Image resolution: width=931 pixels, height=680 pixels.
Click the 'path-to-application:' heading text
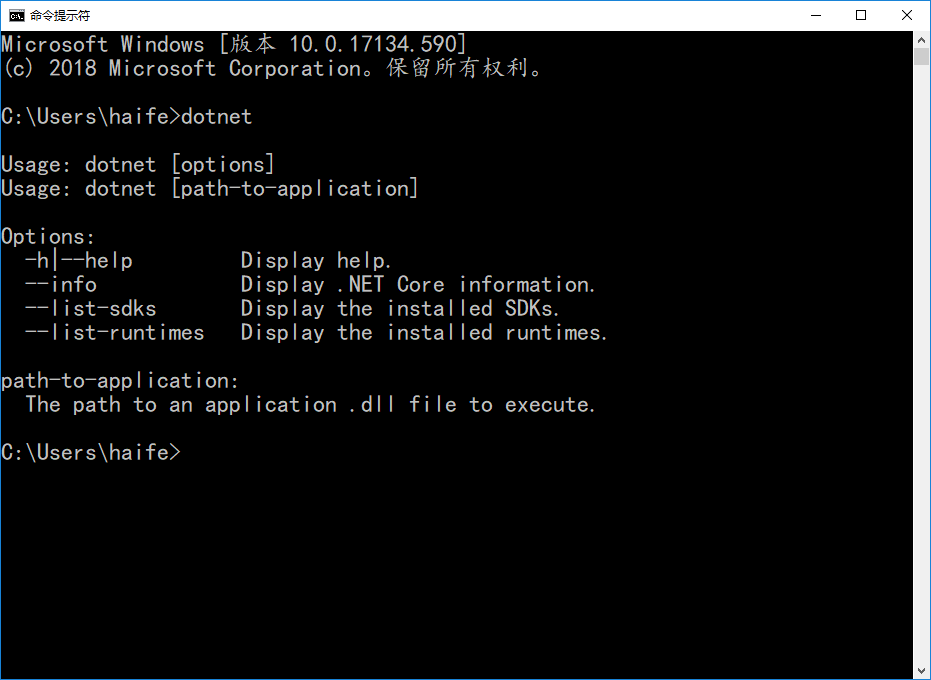coord(120,381)
